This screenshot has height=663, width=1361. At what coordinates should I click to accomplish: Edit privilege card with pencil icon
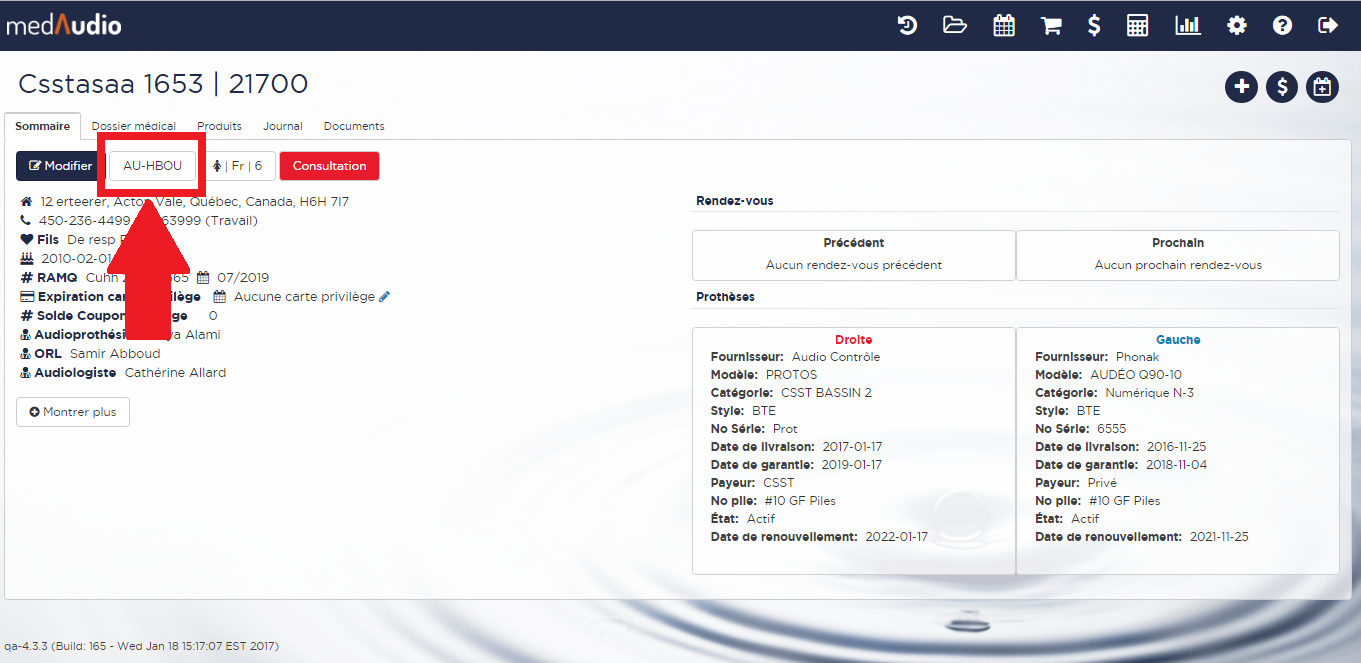(x=385, y=297)
